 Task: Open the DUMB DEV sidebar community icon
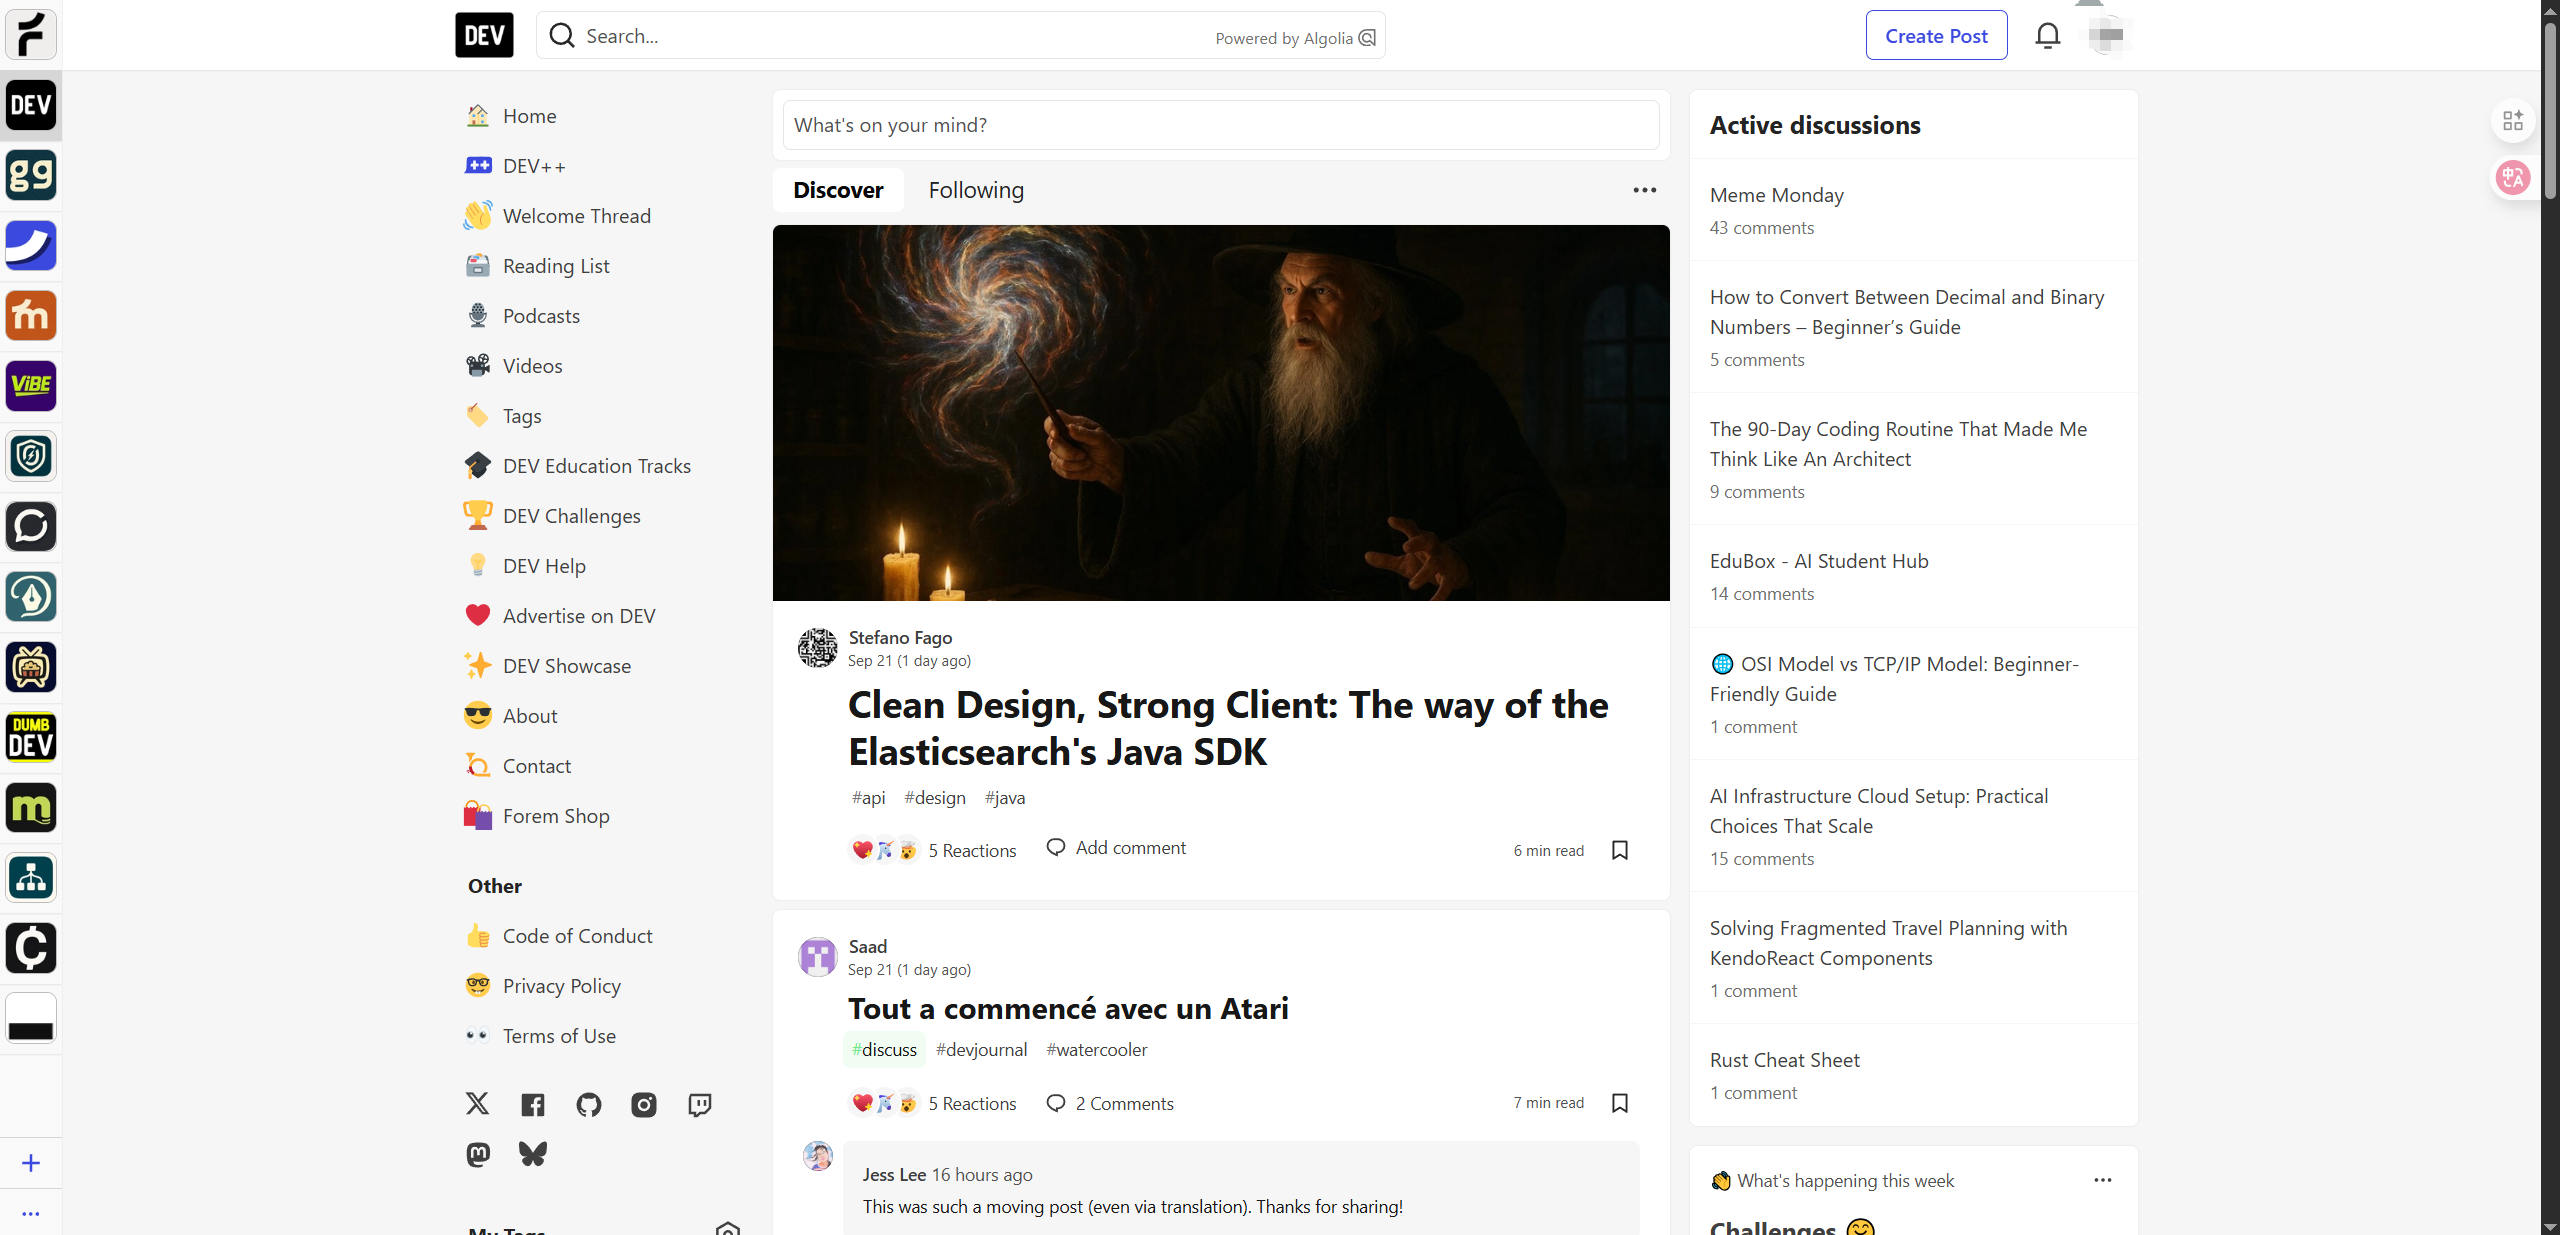coord(31,738)
